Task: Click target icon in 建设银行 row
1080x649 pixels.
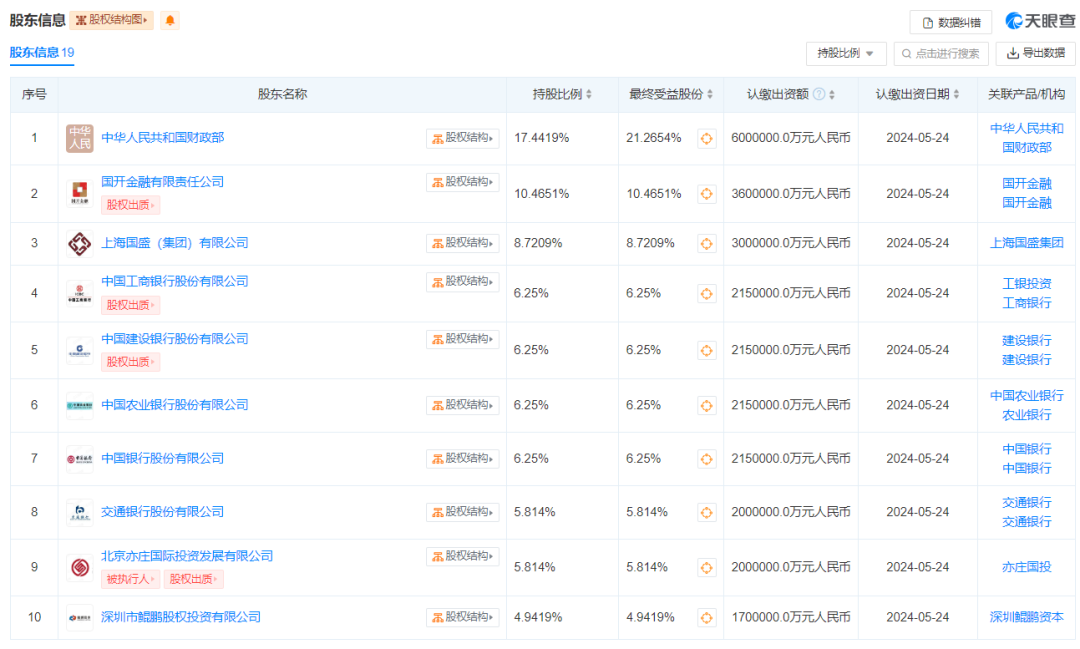Action: click(706, 351)
